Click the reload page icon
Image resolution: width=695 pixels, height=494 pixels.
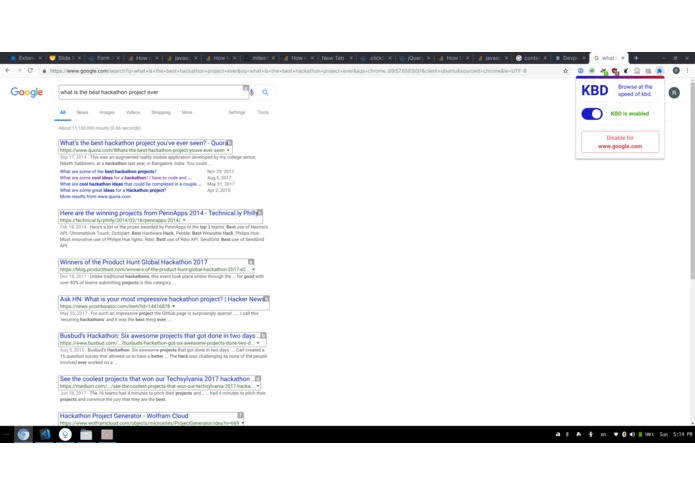(30, 70)
